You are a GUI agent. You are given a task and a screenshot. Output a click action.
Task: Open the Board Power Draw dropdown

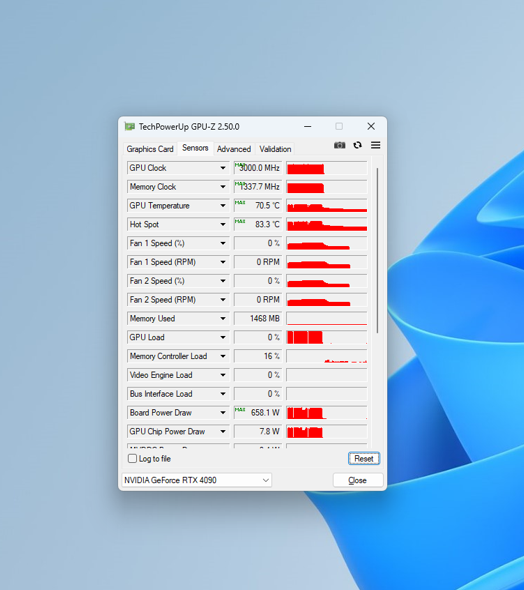(x=223, y=412)
